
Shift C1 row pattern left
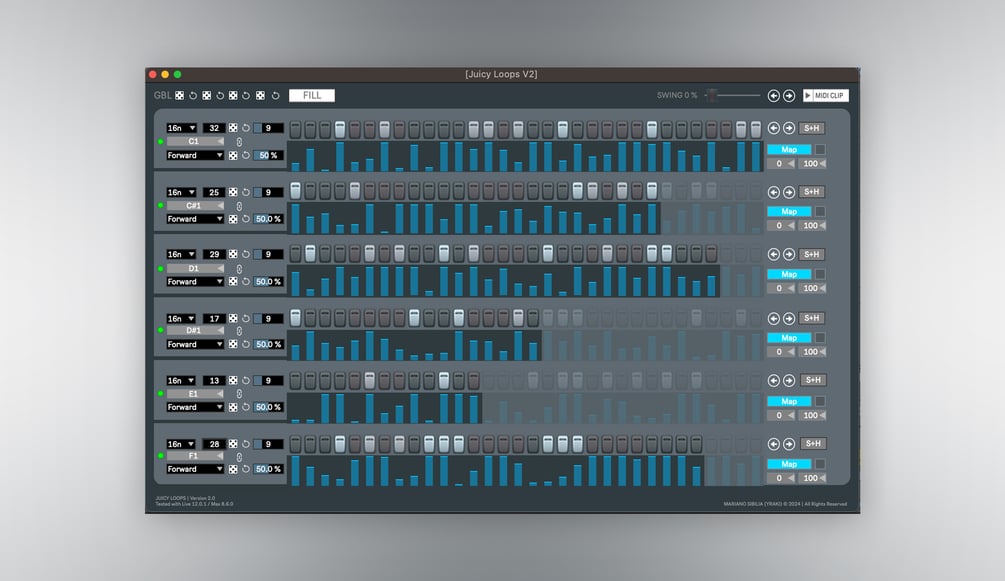(x=774, y=128)
